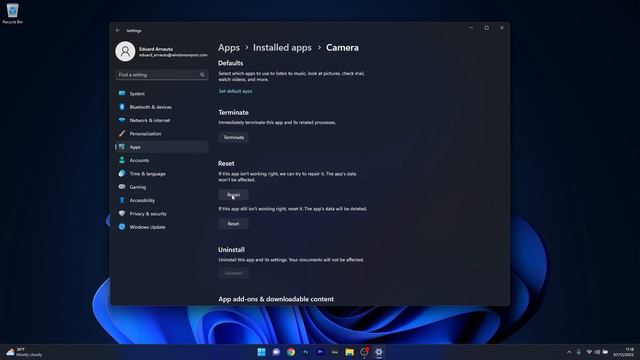Select the Apps category in sidebar
The width and height of the screenshot is (640, 360).
pyautogui.click(x=162, y=147)
